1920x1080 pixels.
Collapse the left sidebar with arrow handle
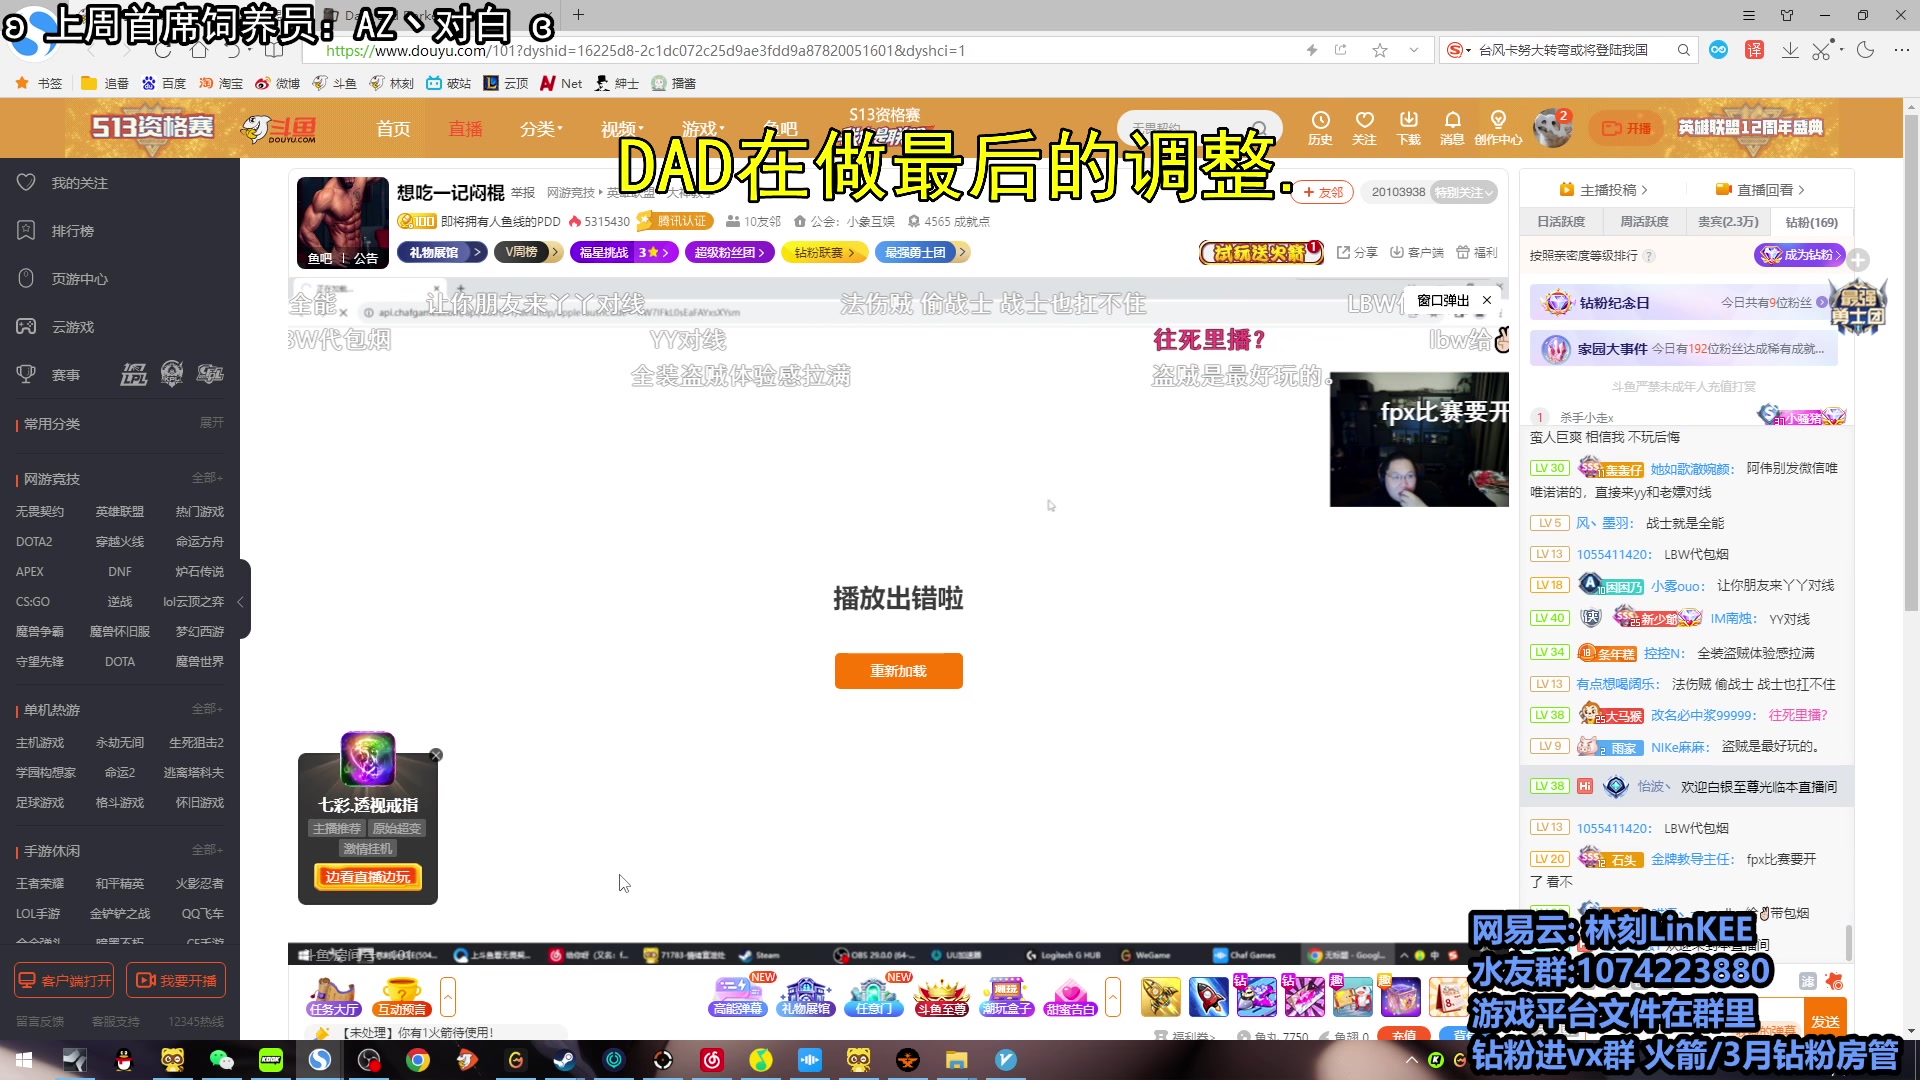(x=241, y=601)
